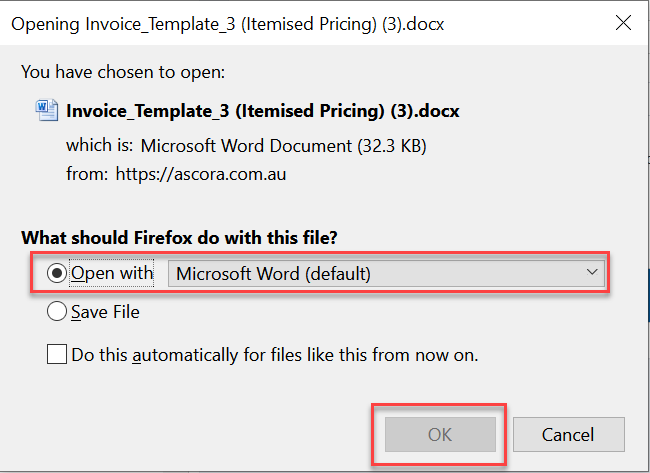
Task: Open the Microsoft Word (default) application dropdown
Action: pyautogui.click(x=386, y=274)
